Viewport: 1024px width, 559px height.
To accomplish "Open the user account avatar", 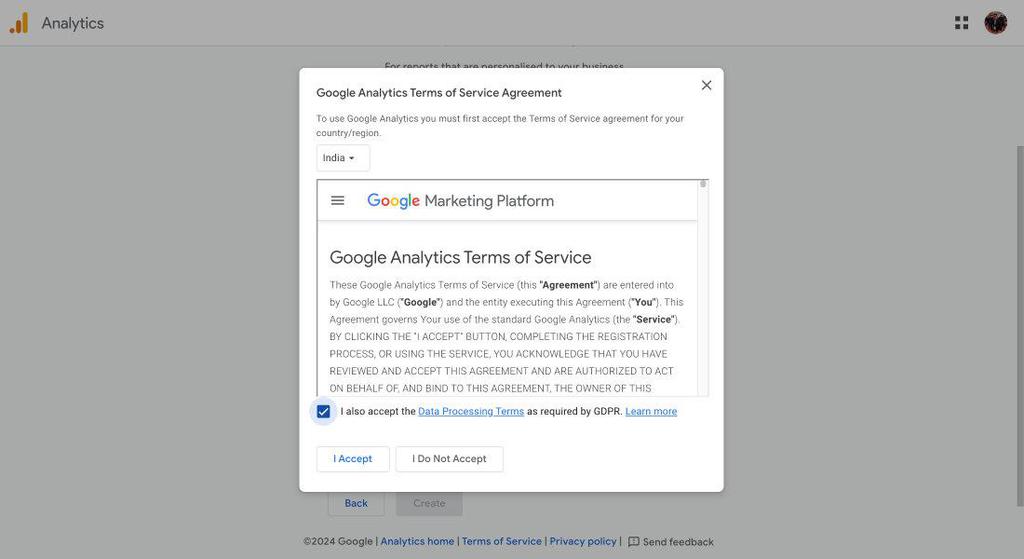I will (995, 23).
